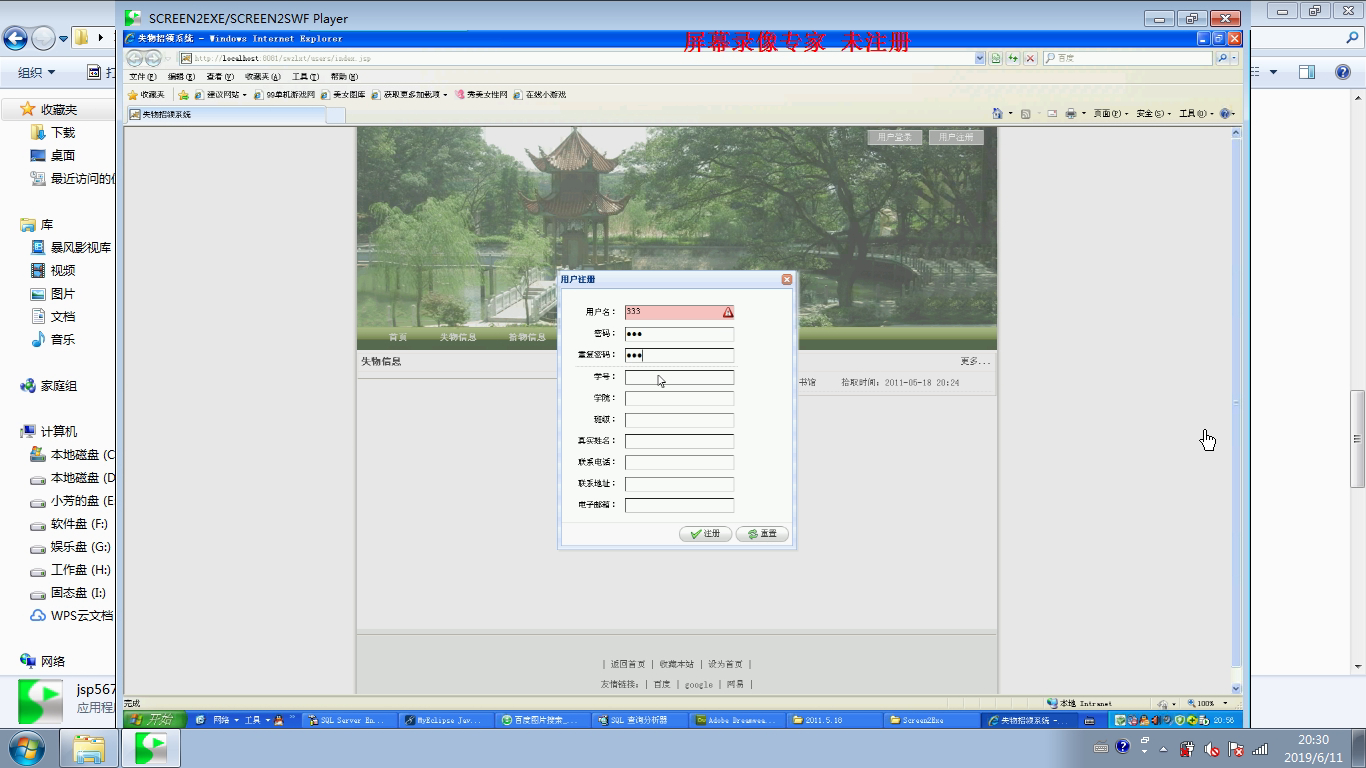Click the 注册 (register) button in the dialog
Screen dimensions: 1366x768
(706, 534)
